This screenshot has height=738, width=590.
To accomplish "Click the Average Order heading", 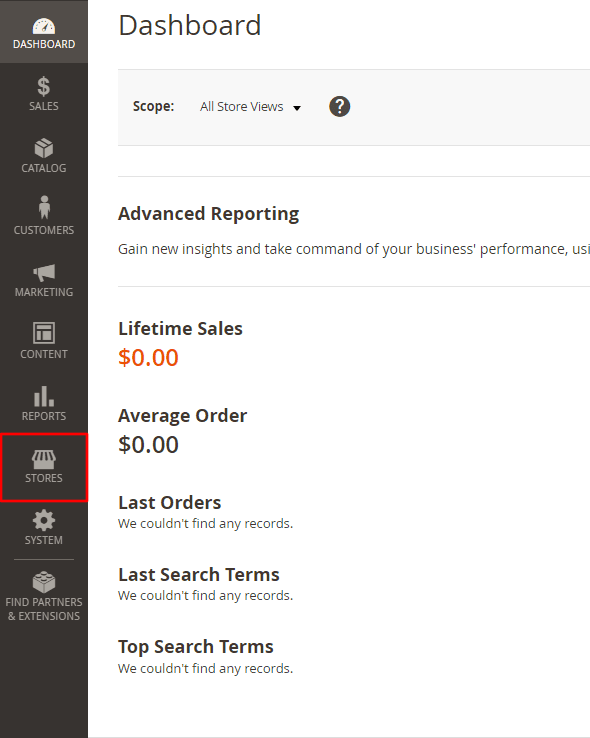I will (183, 416).
